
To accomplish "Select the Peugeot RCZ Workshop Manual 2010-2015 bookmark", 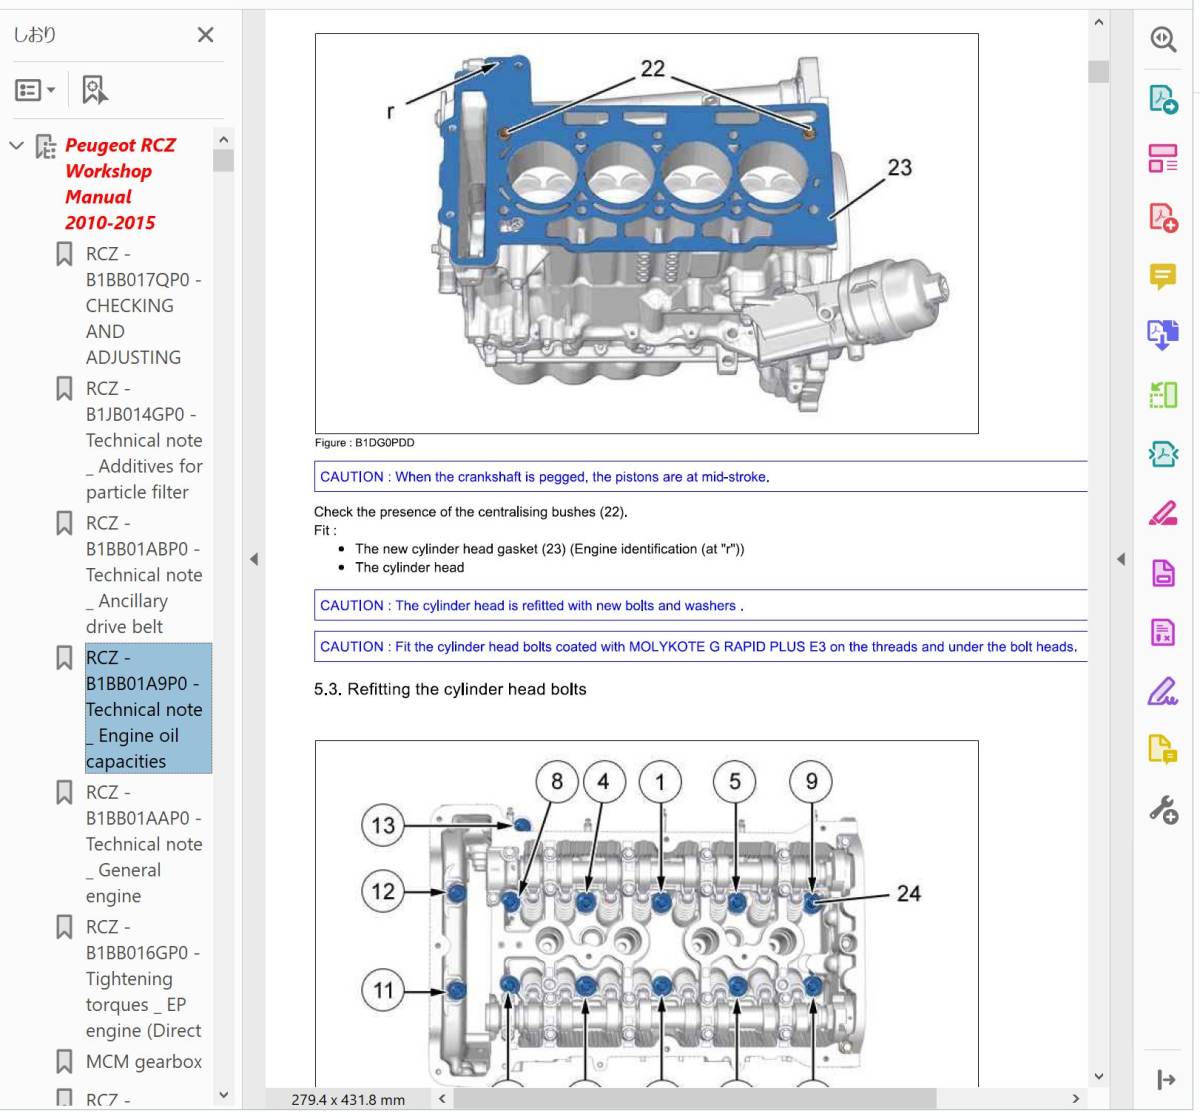I will tap(120, 184).
